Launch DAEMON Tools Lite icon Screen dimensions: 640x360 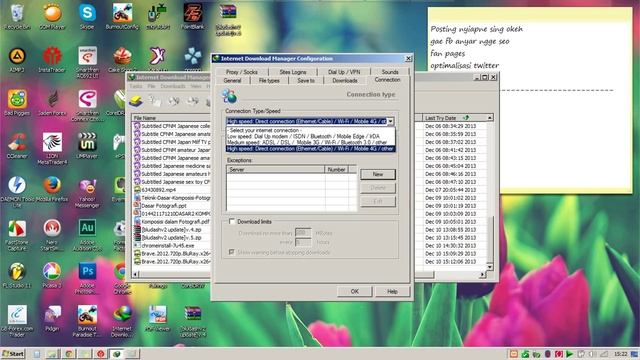17,192
